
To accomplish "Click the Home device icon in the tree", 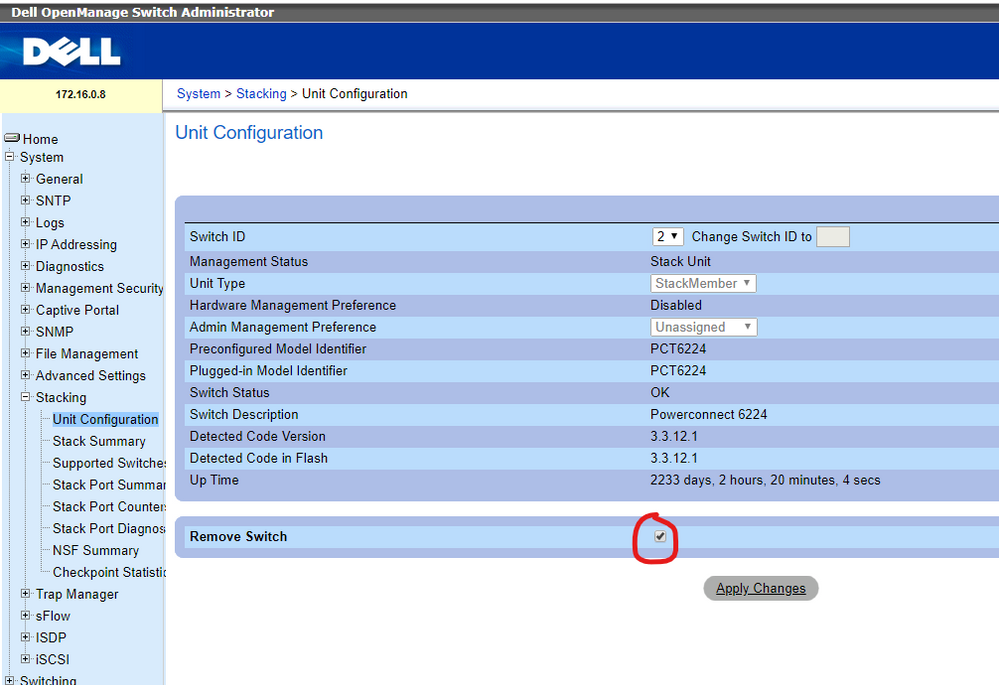I will (x=11, y=138).
